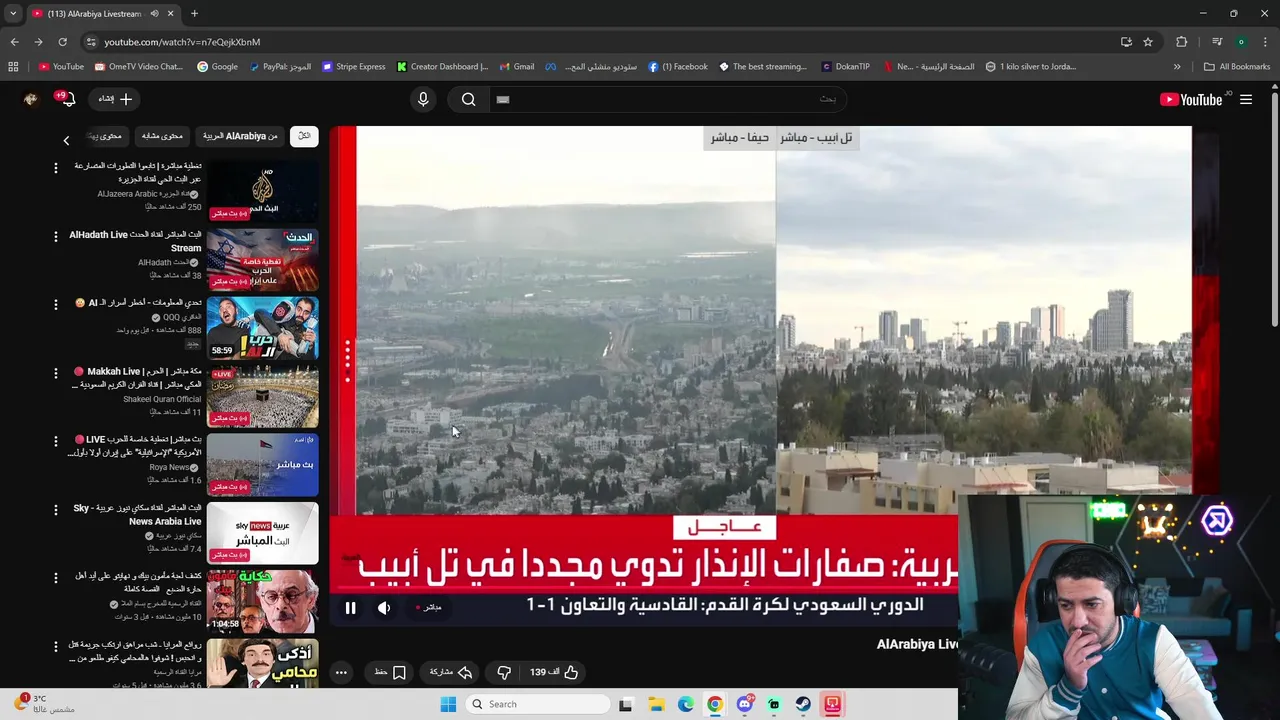Click the YouTube search magnifier button

[468, 99]
